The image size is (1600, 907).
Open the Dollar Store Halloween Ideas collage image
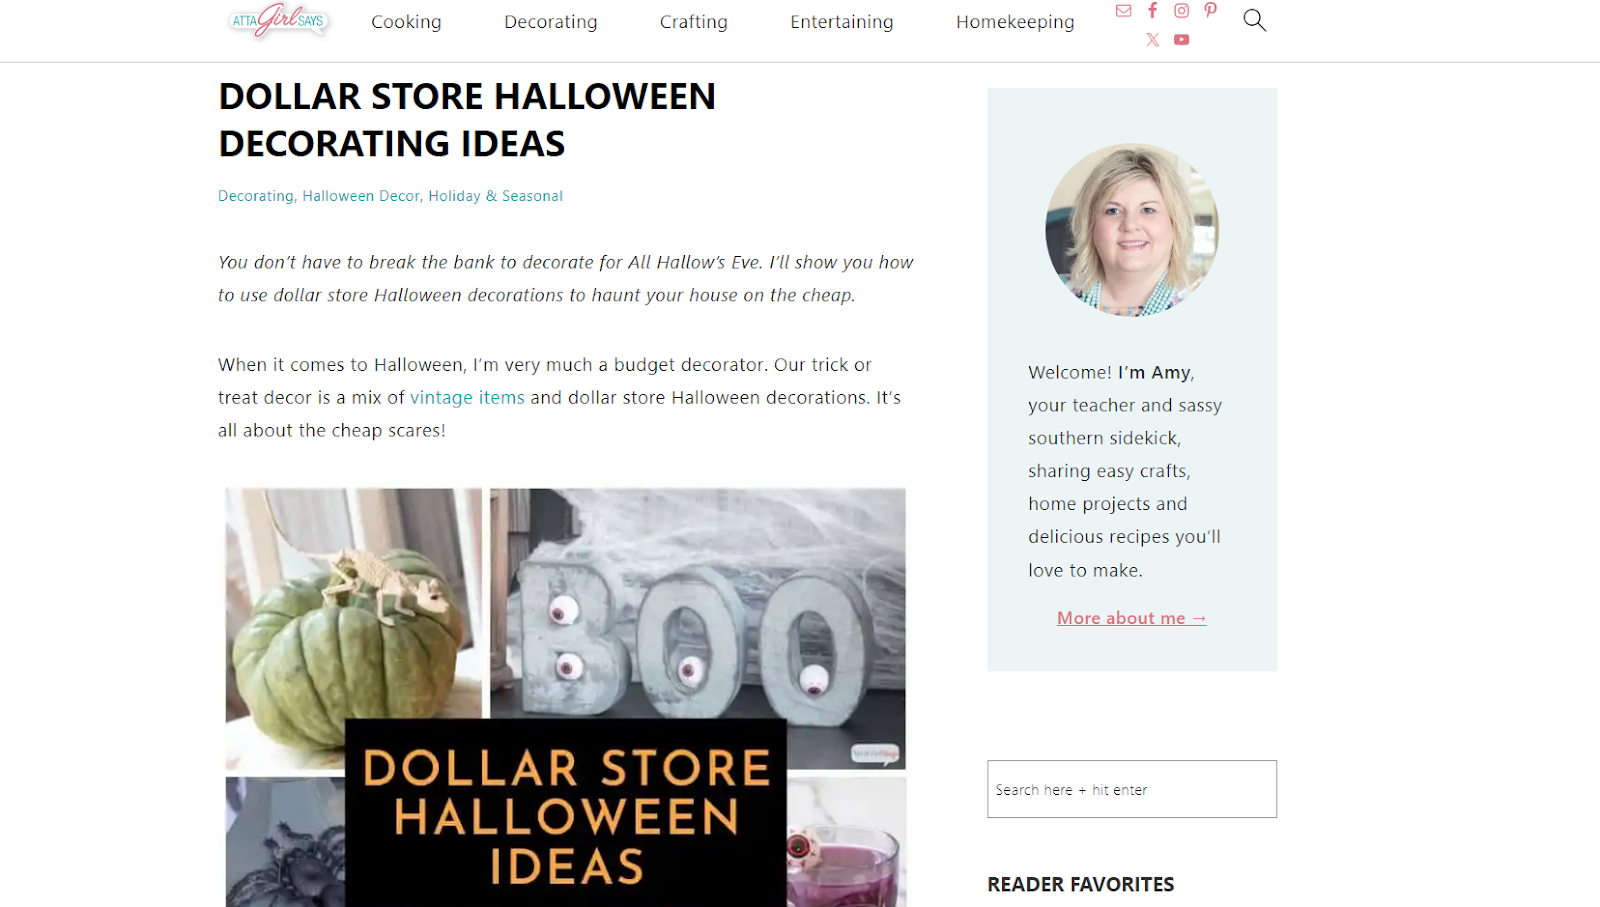coord(566,697)
